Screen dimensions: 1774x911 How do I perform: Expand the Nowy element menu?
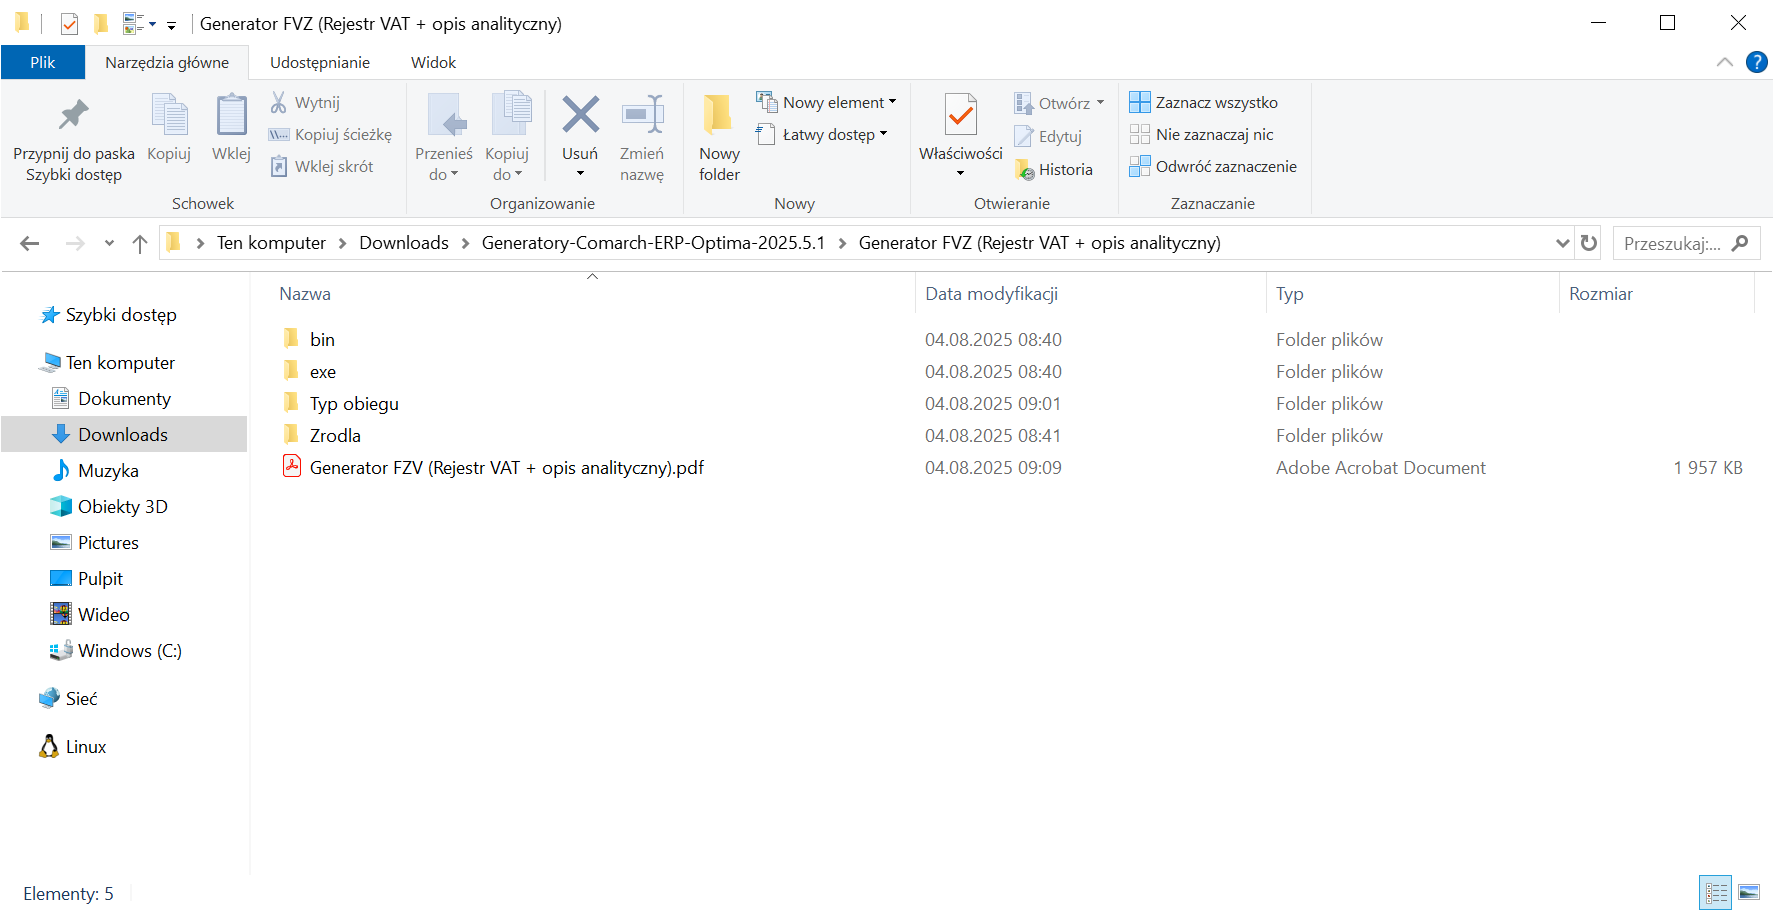(x=826, y=102)
